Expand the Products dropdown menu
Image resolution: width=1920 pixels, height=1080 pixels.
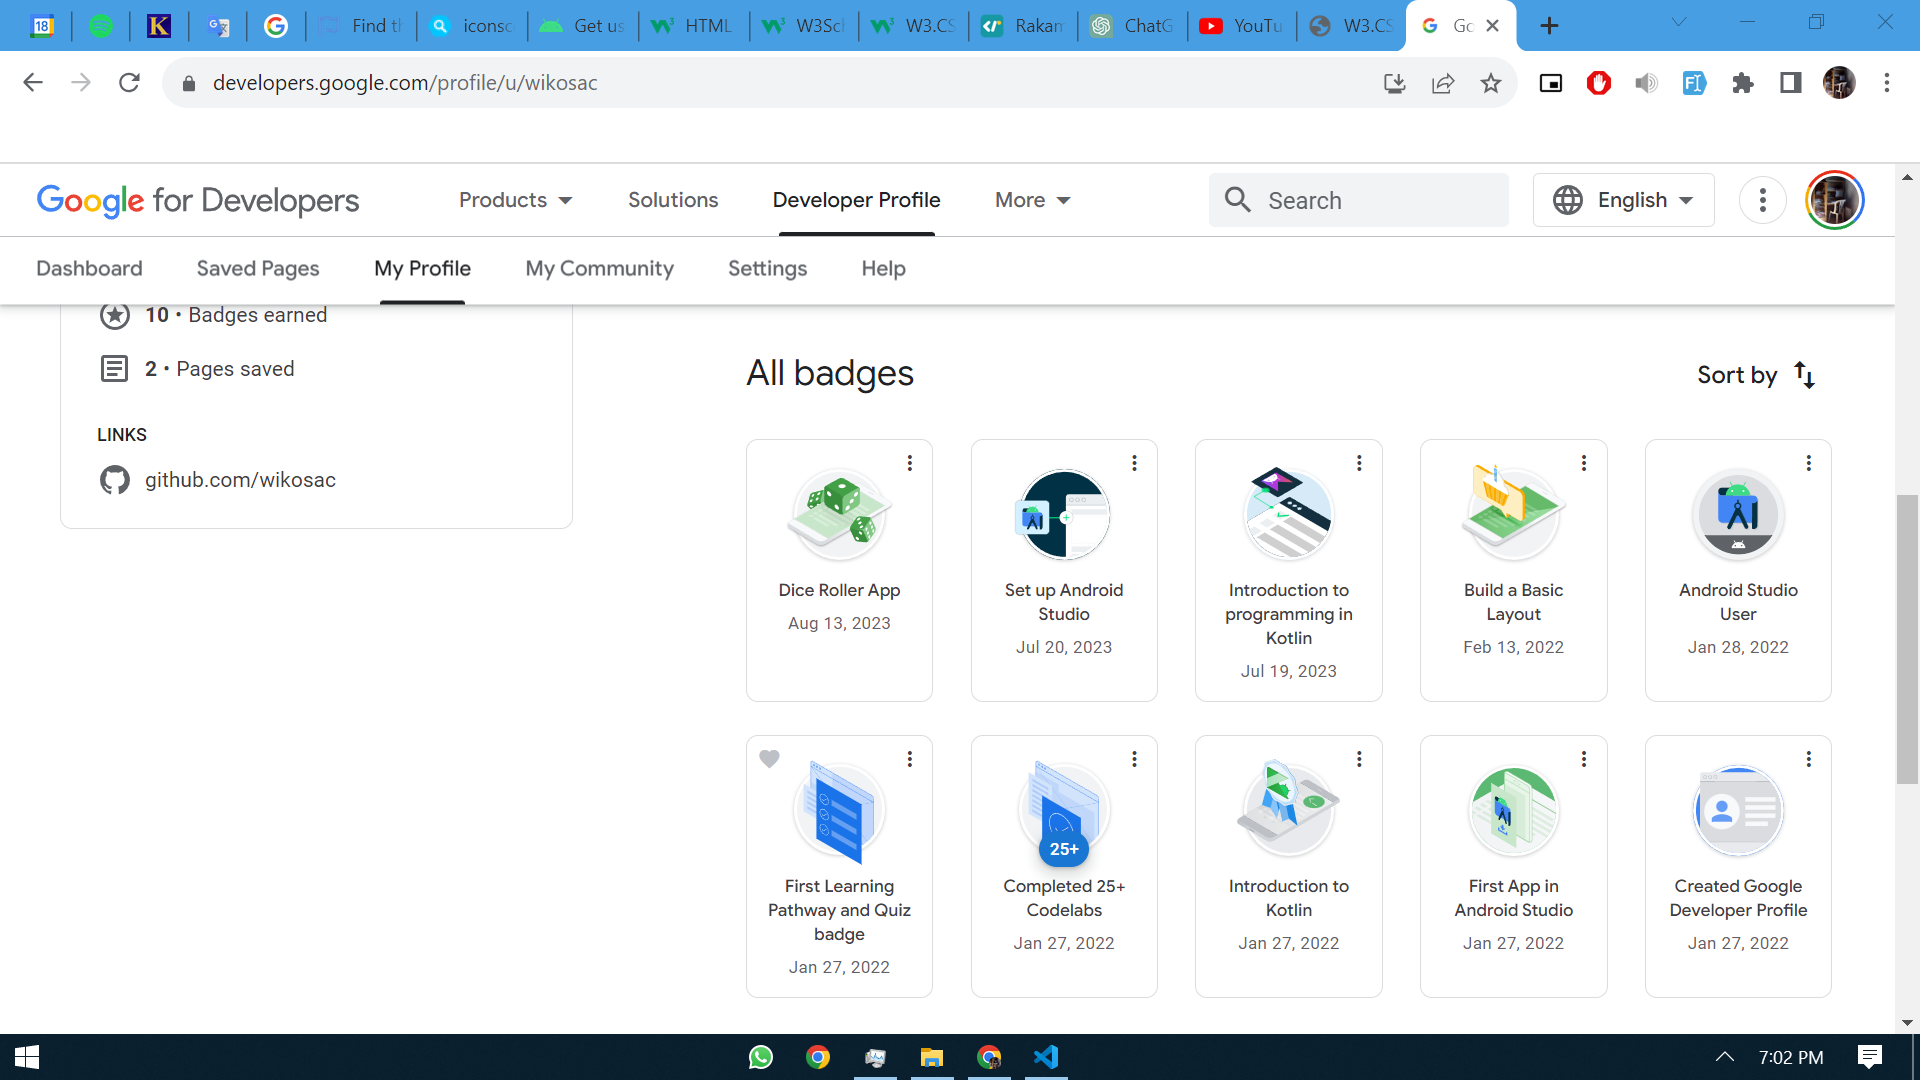click(516, 200)
